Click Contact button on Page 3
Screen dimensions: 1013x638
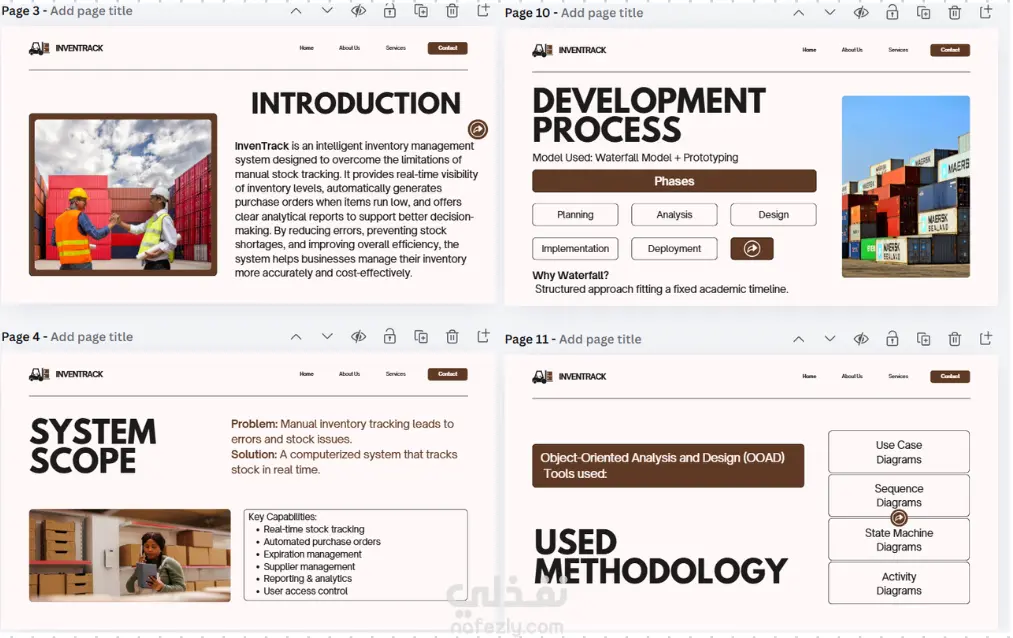tap(448, 48)
